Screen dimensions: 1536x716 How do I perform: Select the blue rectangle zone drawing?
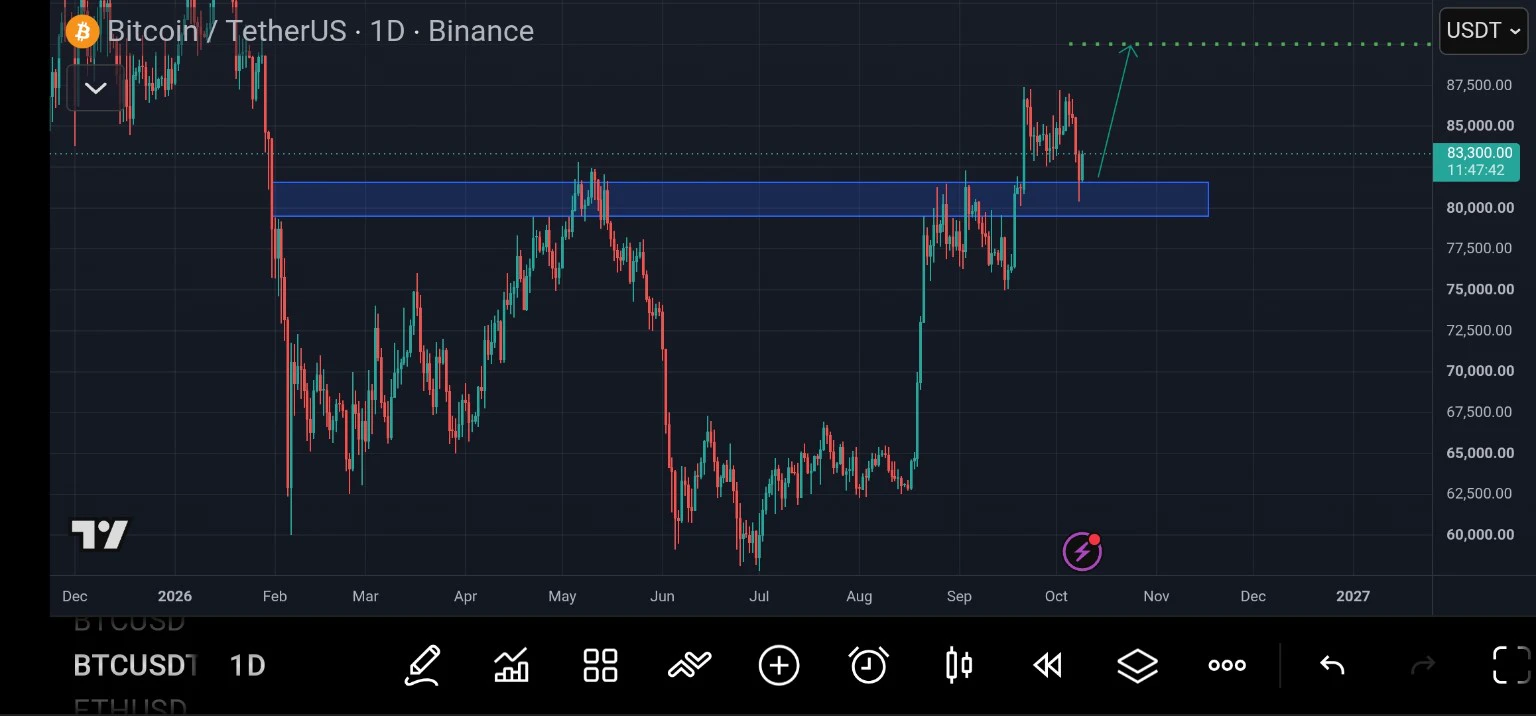pos(740,199)
